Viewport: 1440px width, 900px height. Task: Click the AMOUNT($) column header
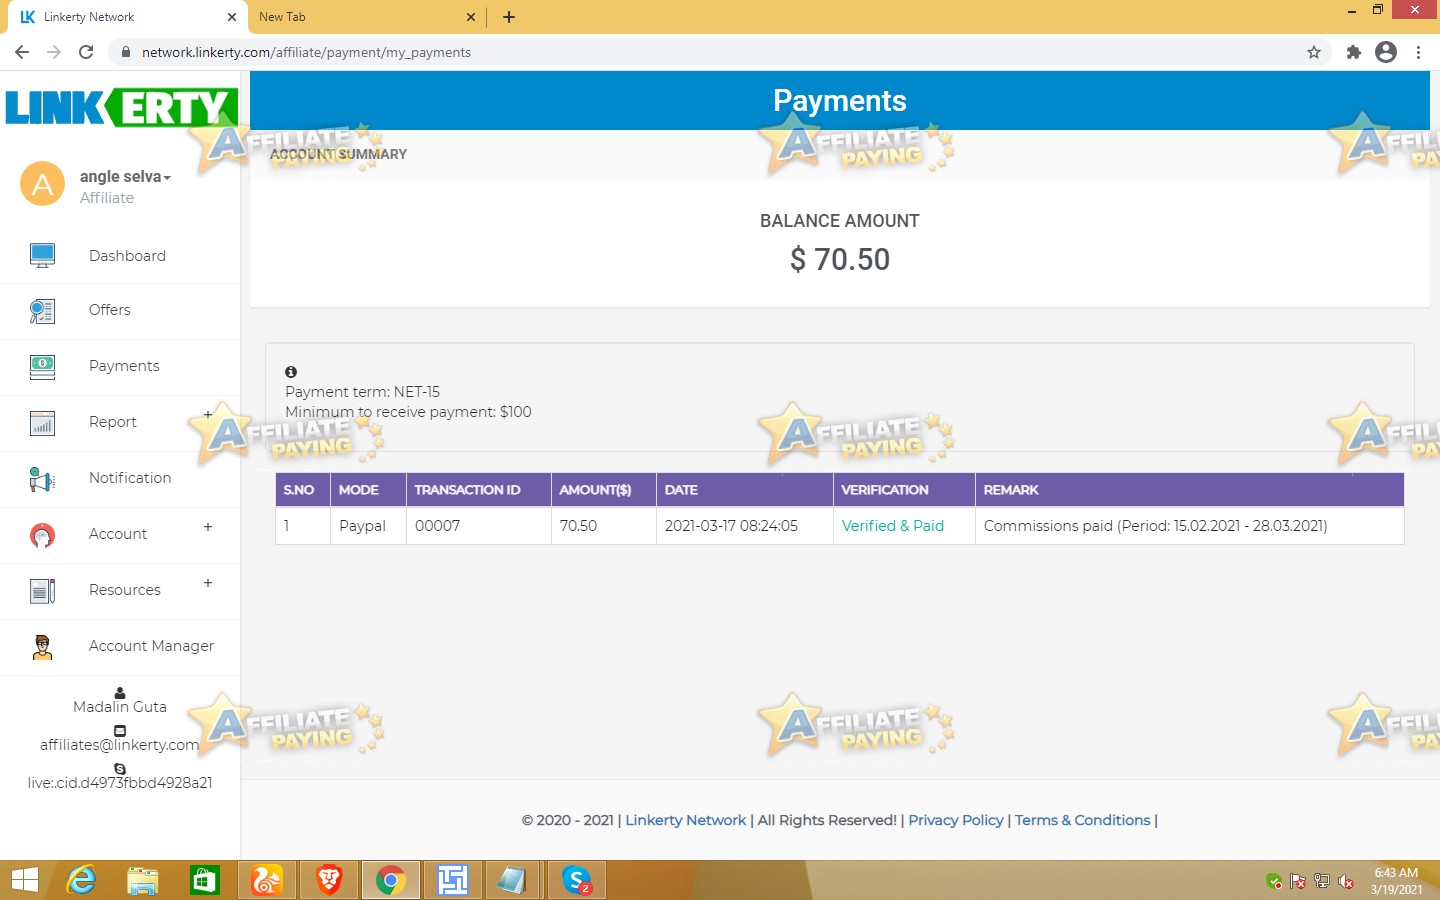click(x=604, y=490)
